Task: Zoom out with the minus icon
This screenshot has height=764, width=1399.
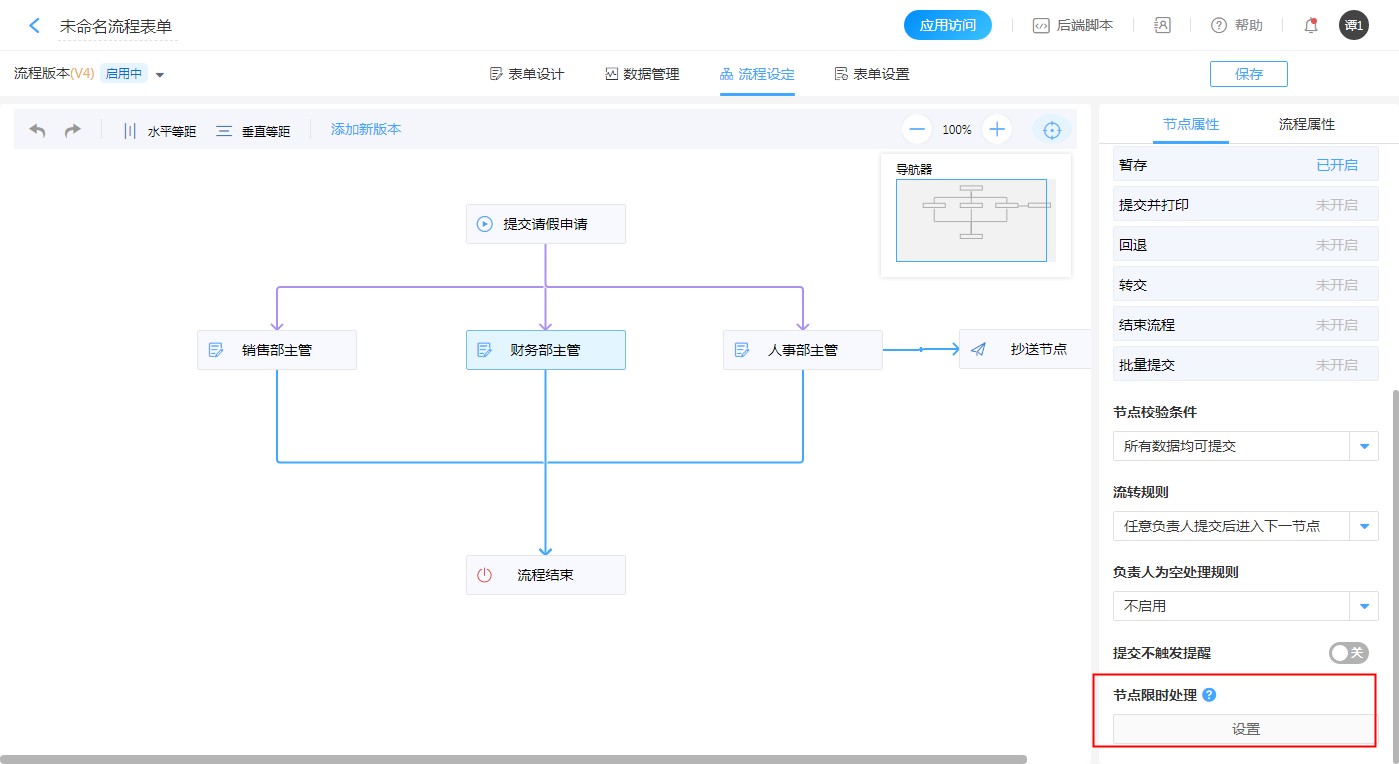Action: 917,129
